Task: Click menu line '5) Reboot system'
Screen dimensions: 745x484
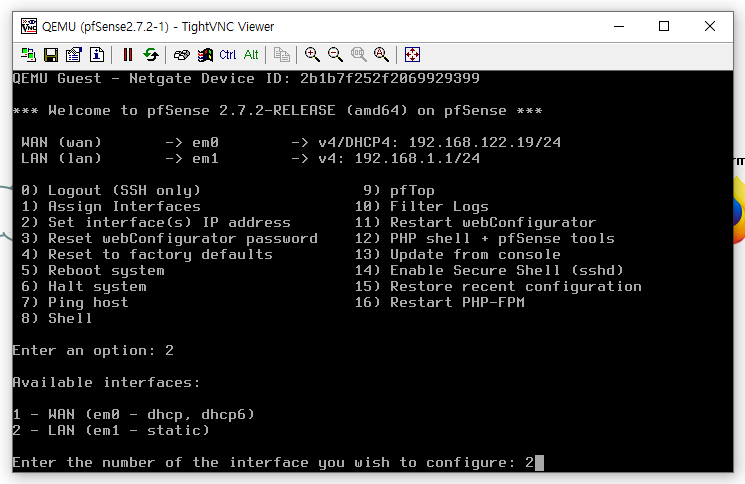Action: point(93,271)
